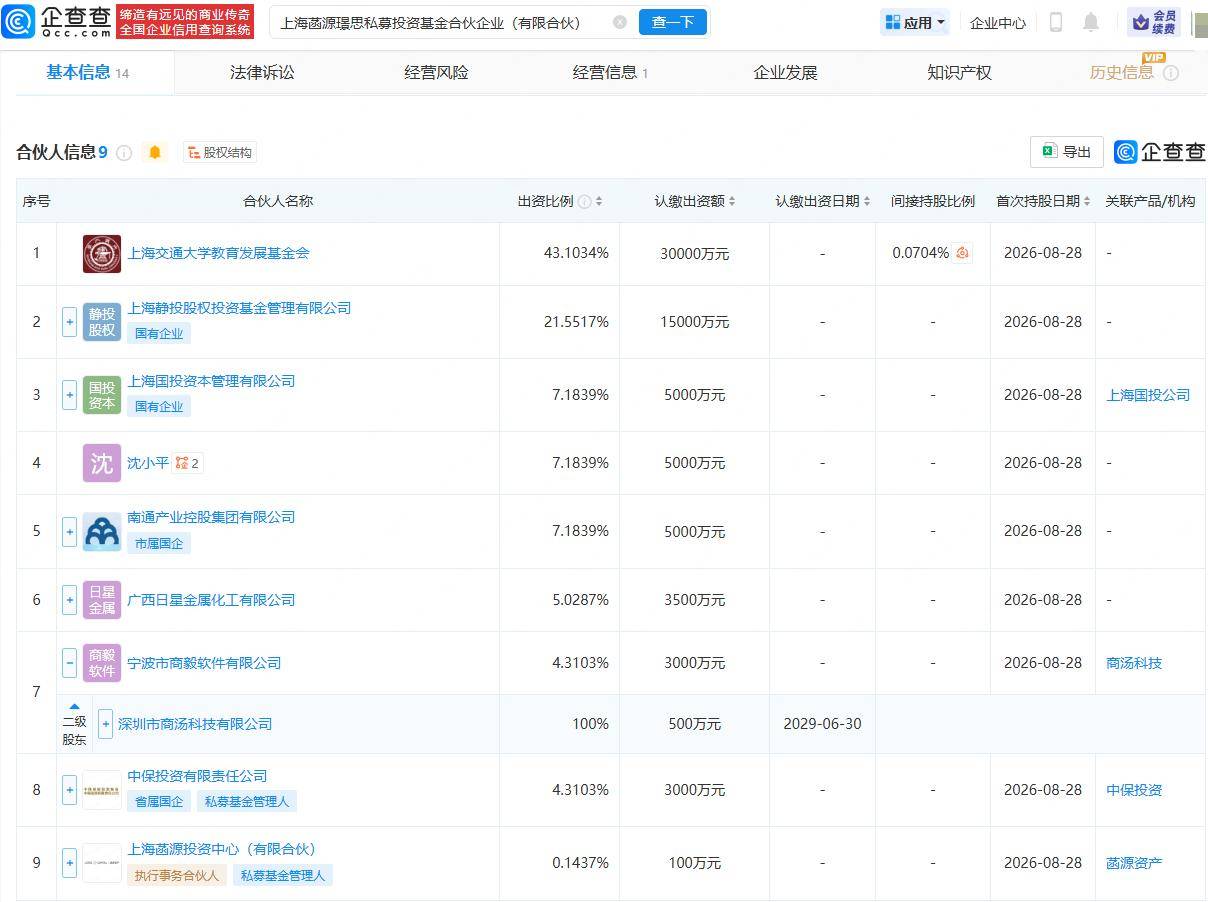
Task: Open 上海交通大学教育发展基金会 link
Action: [x=218, y=253]
